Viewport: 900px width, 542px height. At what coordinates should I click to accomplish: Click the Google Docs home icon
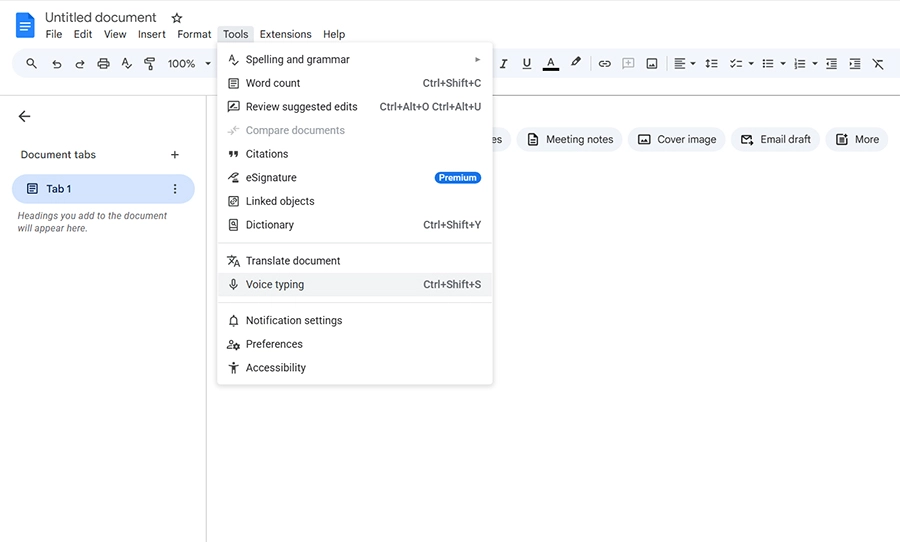pos(25,25)
